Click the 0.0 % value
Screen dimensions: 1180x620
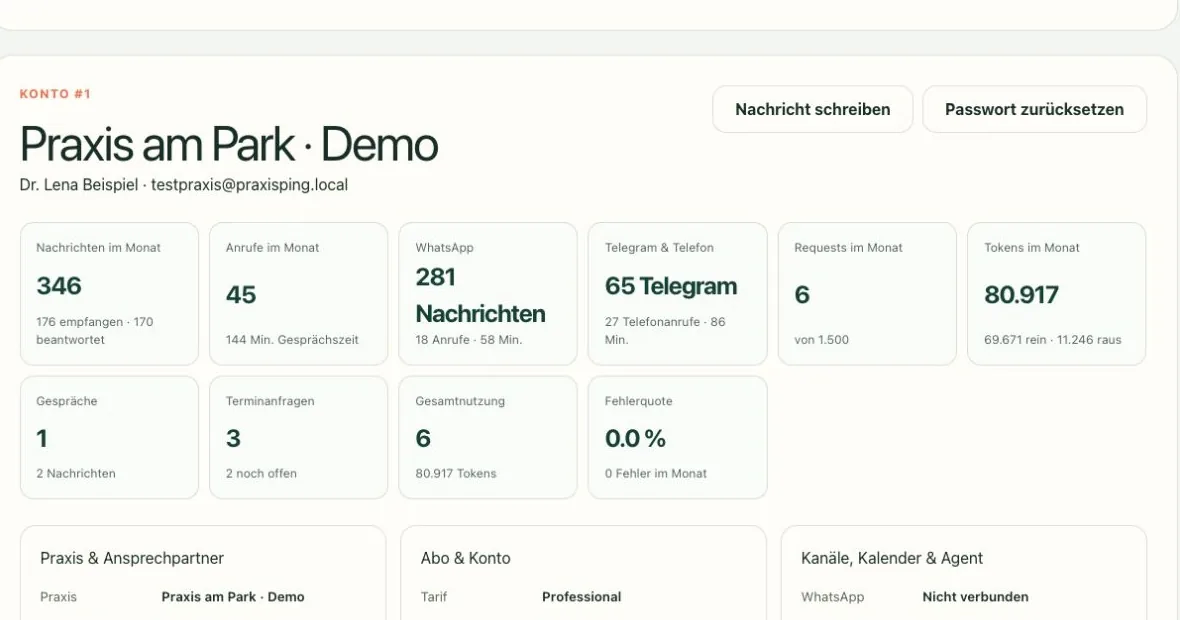click(x=635, y=438)
